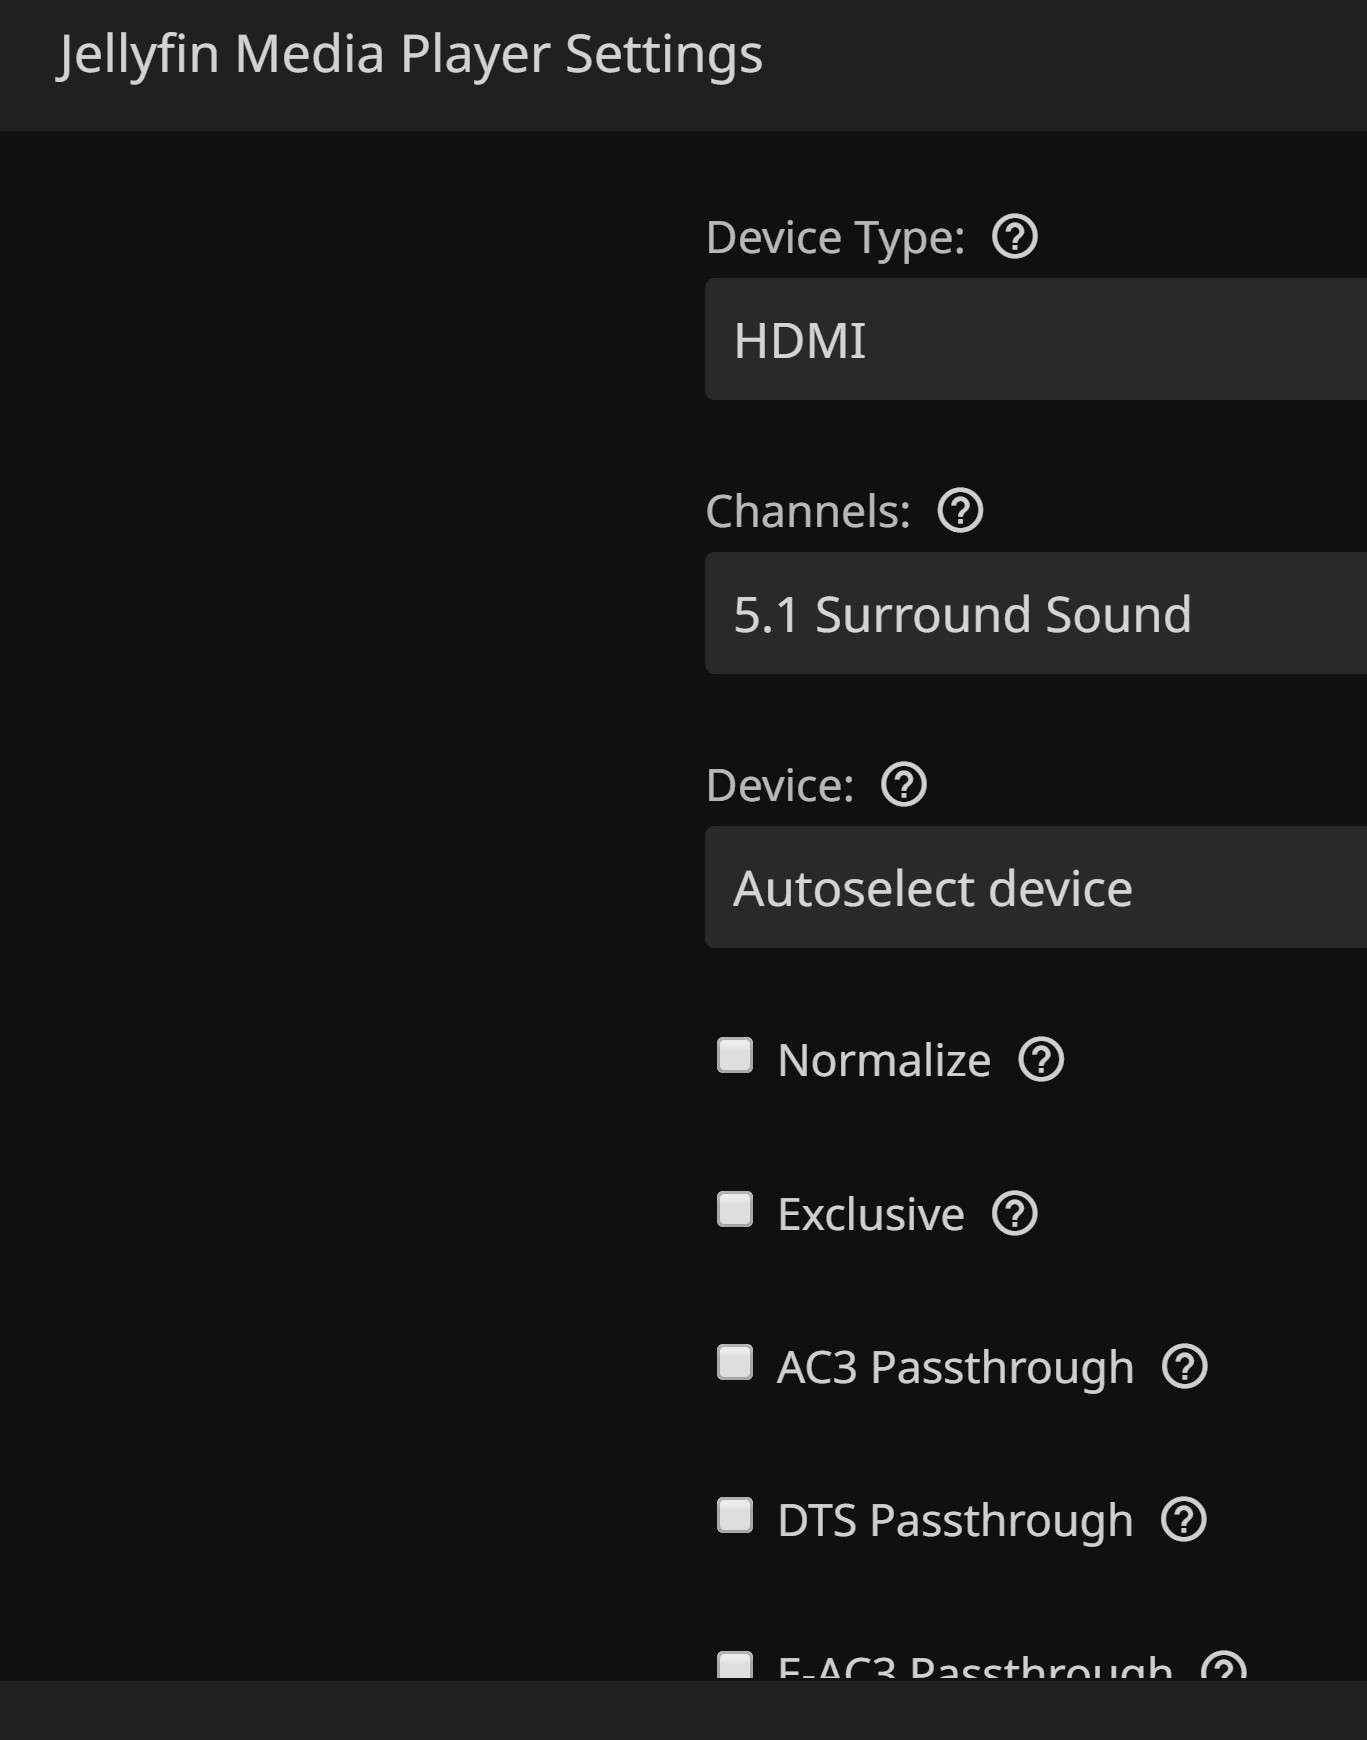Click the 'Normalize' label text
This screenshot has width=1367, height=1740.
click(884, 1061)
